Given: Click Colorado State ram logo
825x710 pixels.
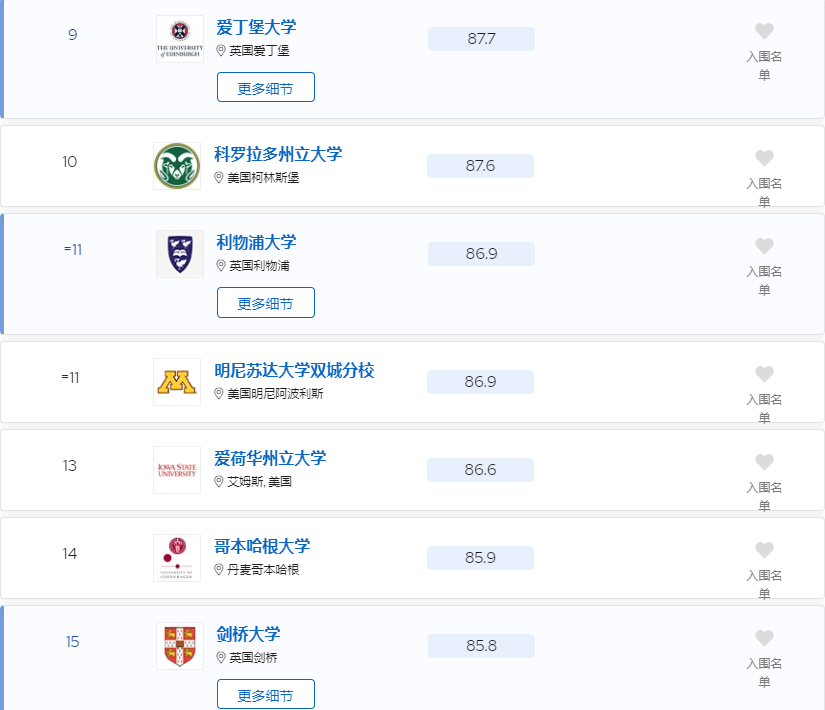Looking at the screenshot, I should click(x=177, y=166).
